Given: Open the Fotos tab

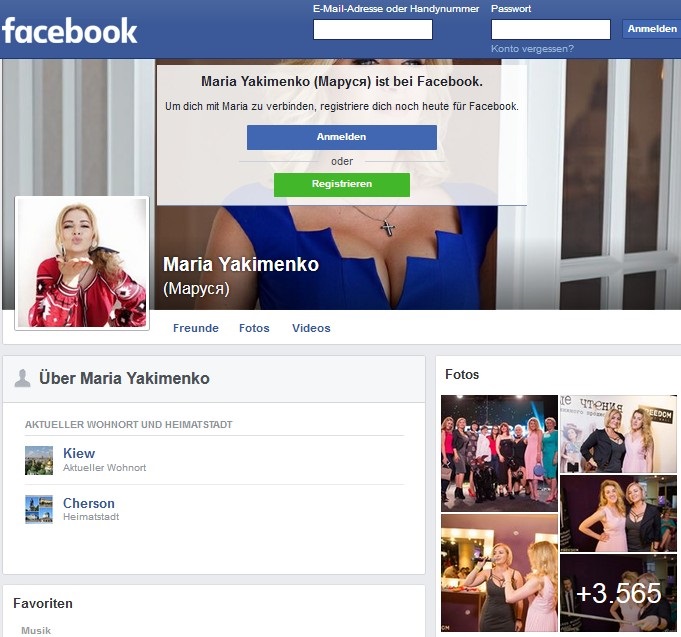Looking at the screenshot, I should click(x=254, y=328).
